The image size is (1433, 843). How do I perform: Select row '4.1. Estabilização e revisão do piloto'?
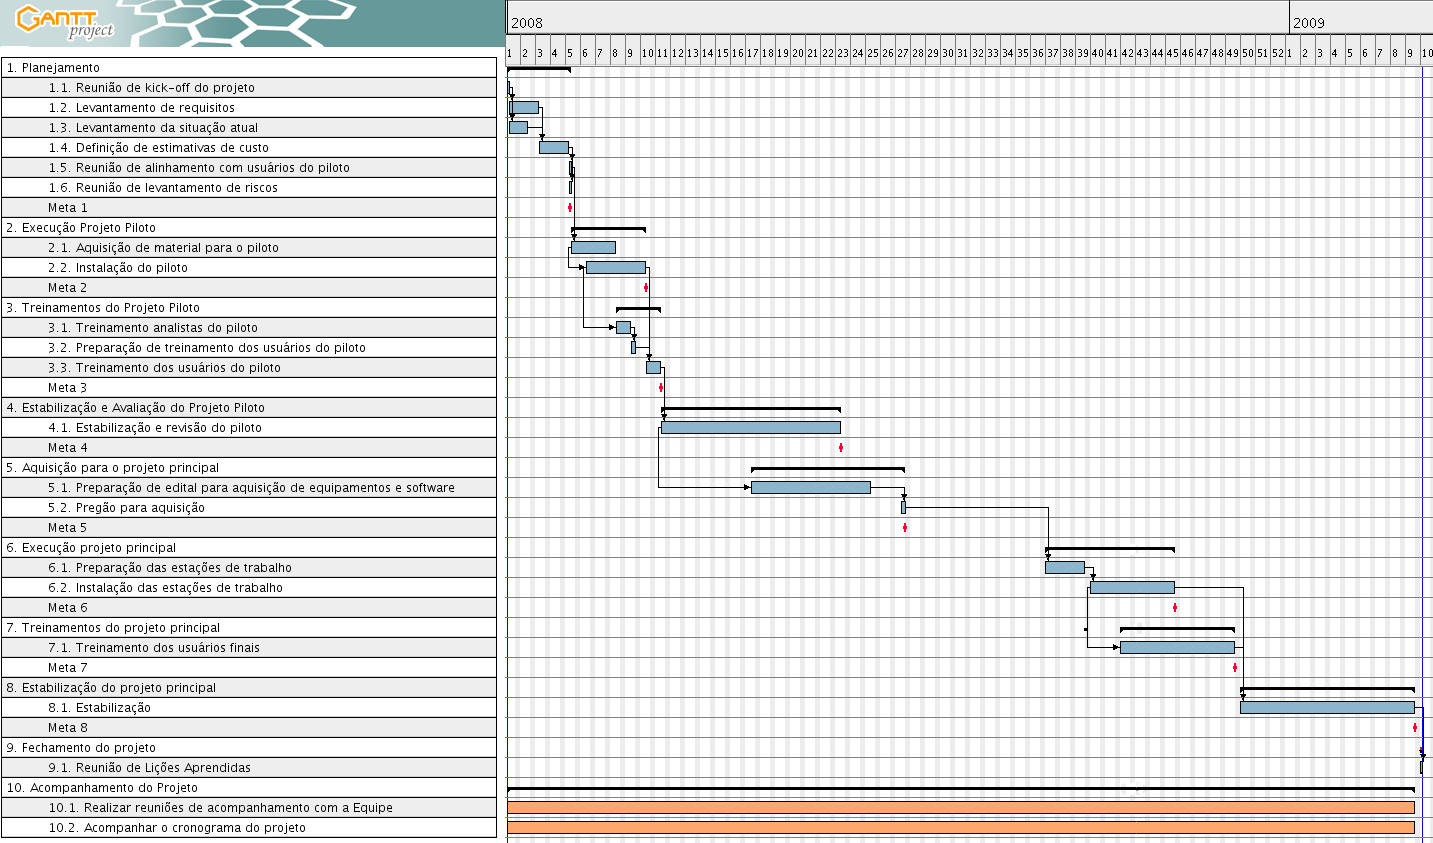249,428
